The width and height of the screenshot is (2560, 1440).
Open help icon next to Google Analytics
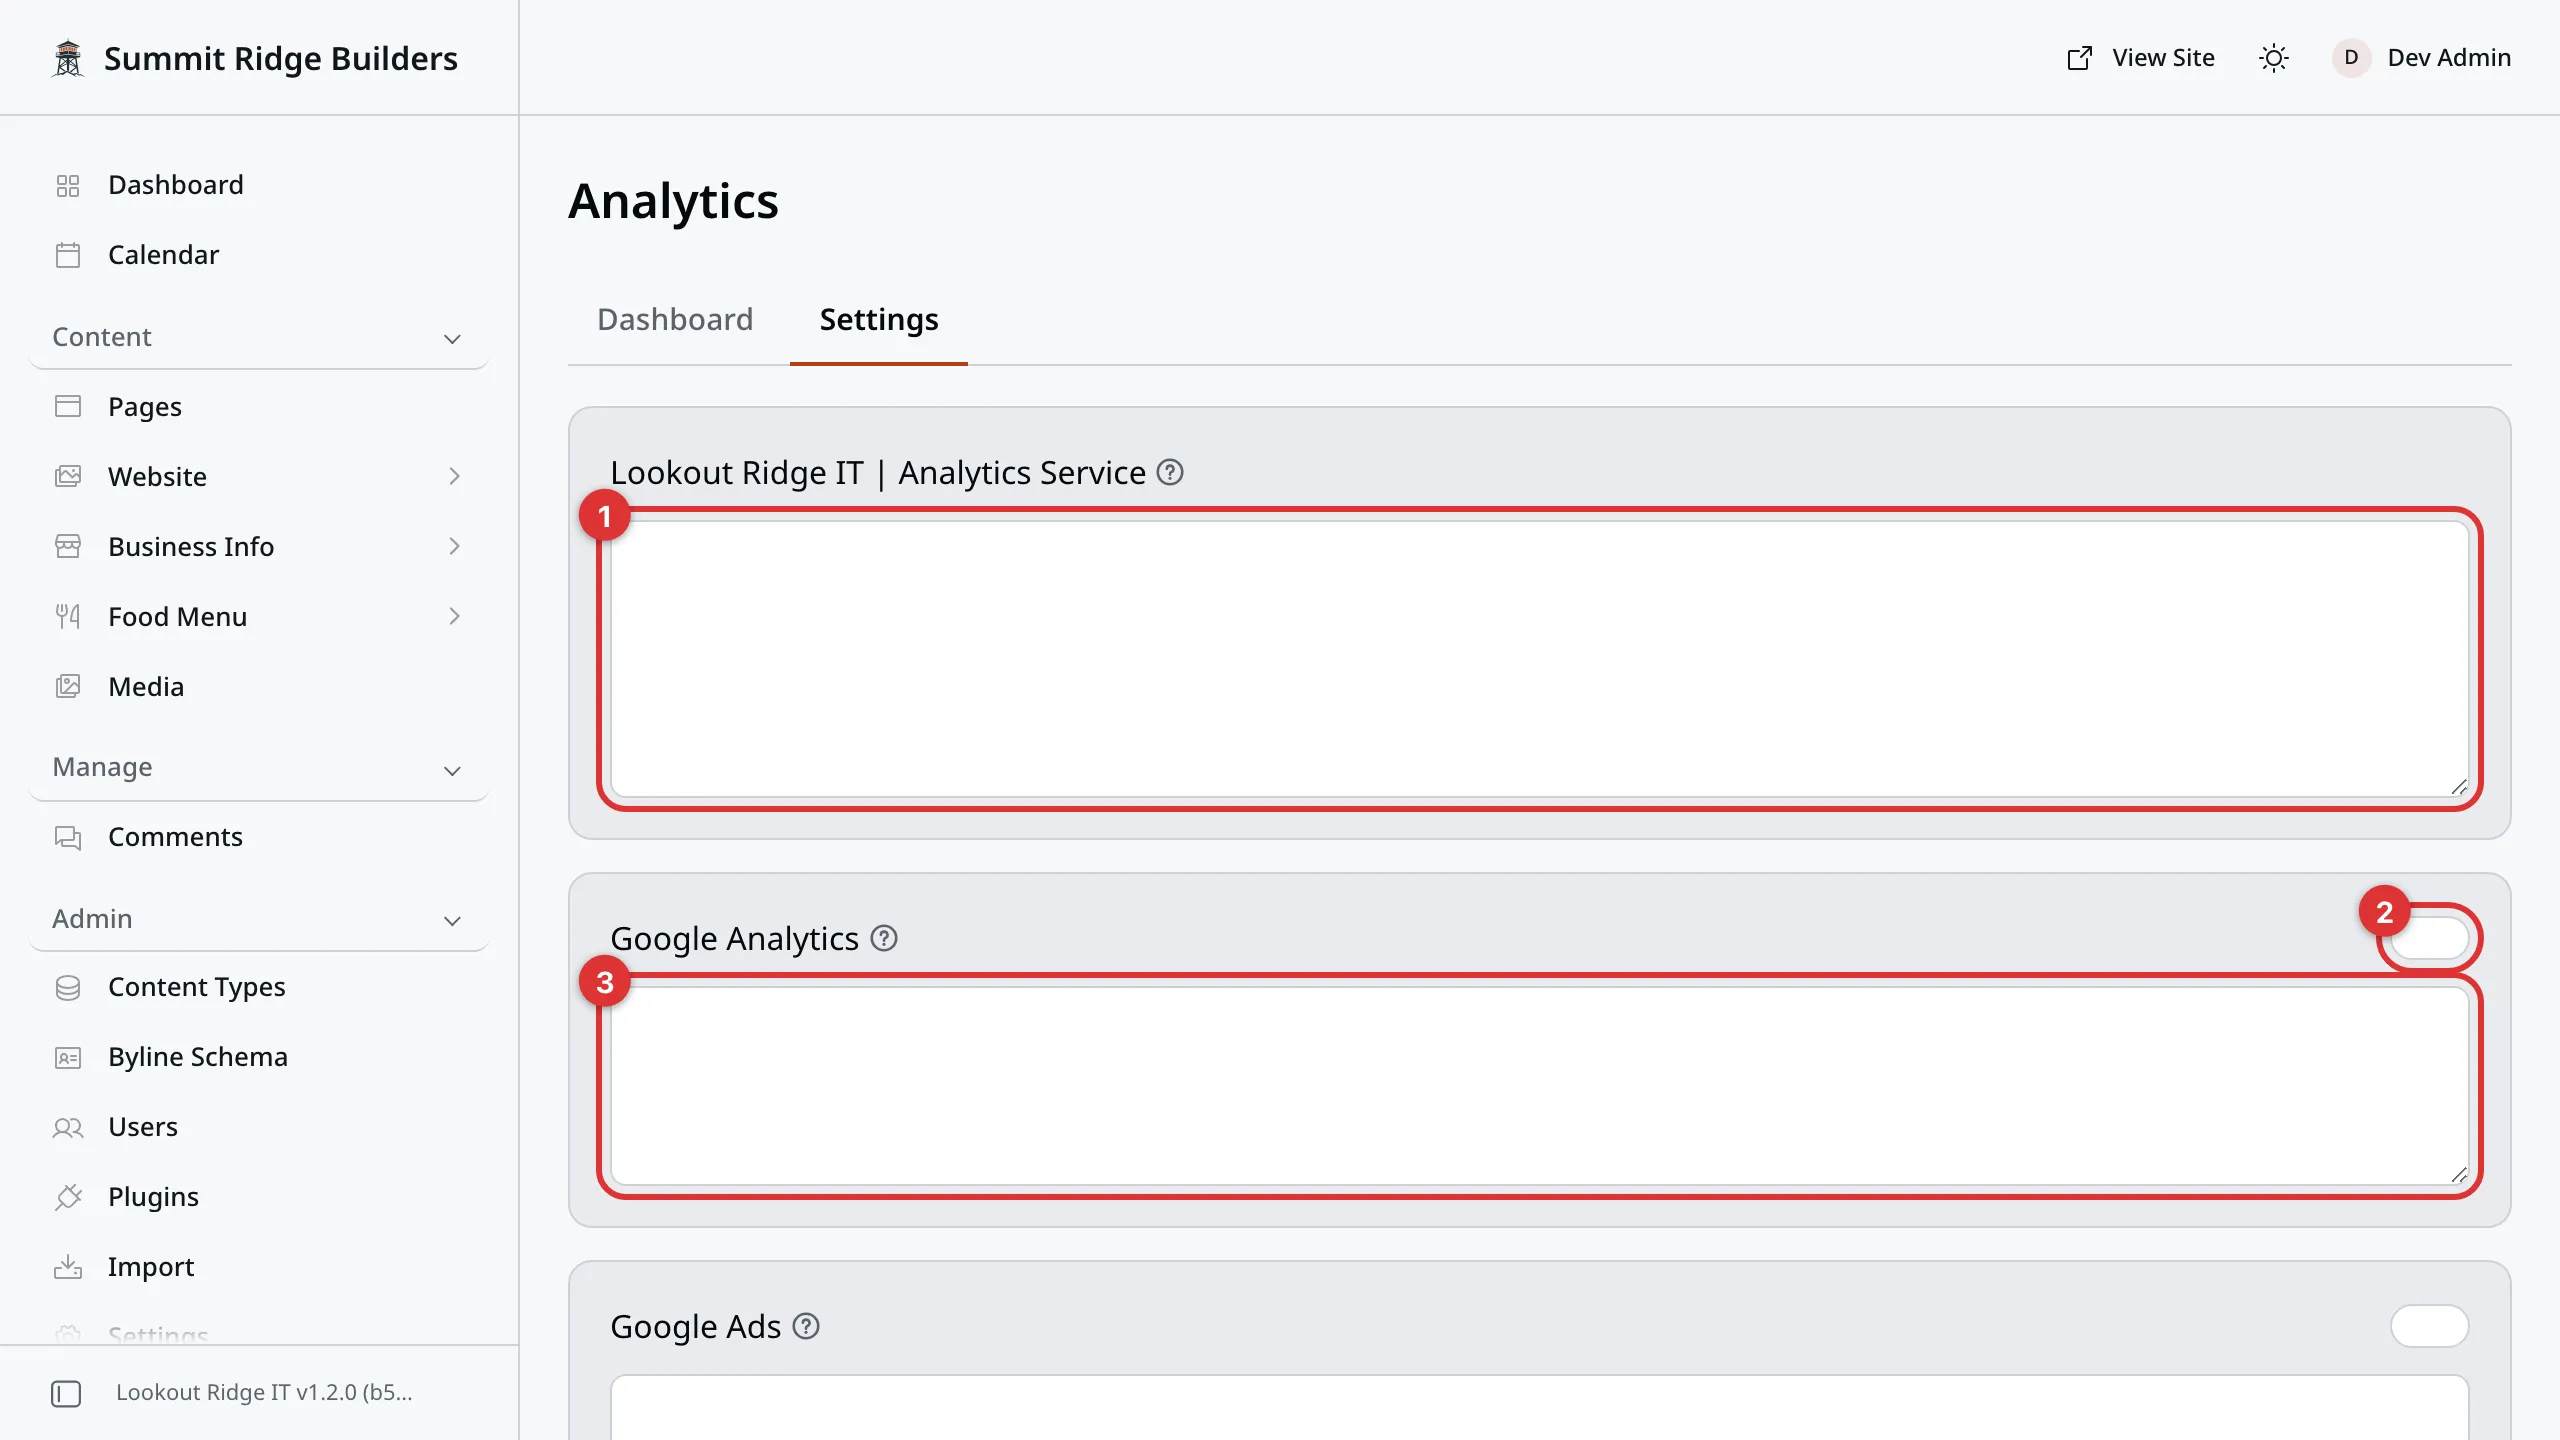884,938
